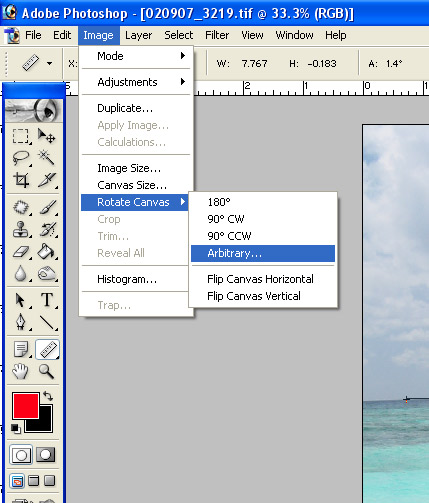The width and height of the screenshot is (429, 503).
Task: Select the Rectangular Marquee tool
Action: pyautogui.click(x=21, y=136)
